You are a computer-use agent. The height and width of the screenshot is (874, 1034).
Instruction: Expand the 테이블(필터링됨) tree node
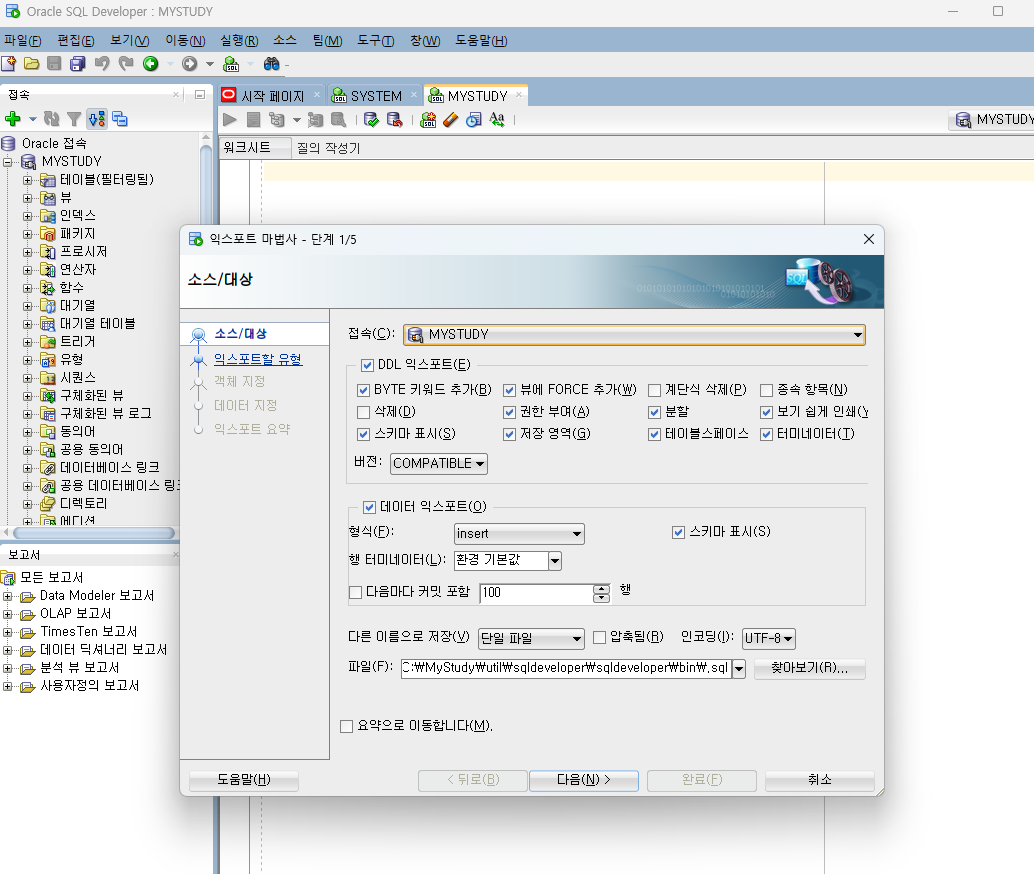(x=27, y=180)
